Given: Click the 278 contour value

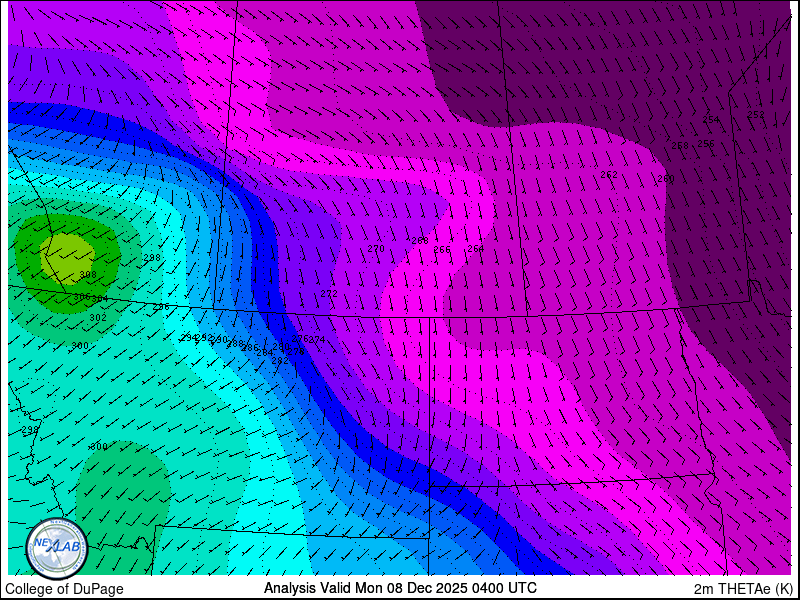Looking at the screenshot, I should [296, 352].
